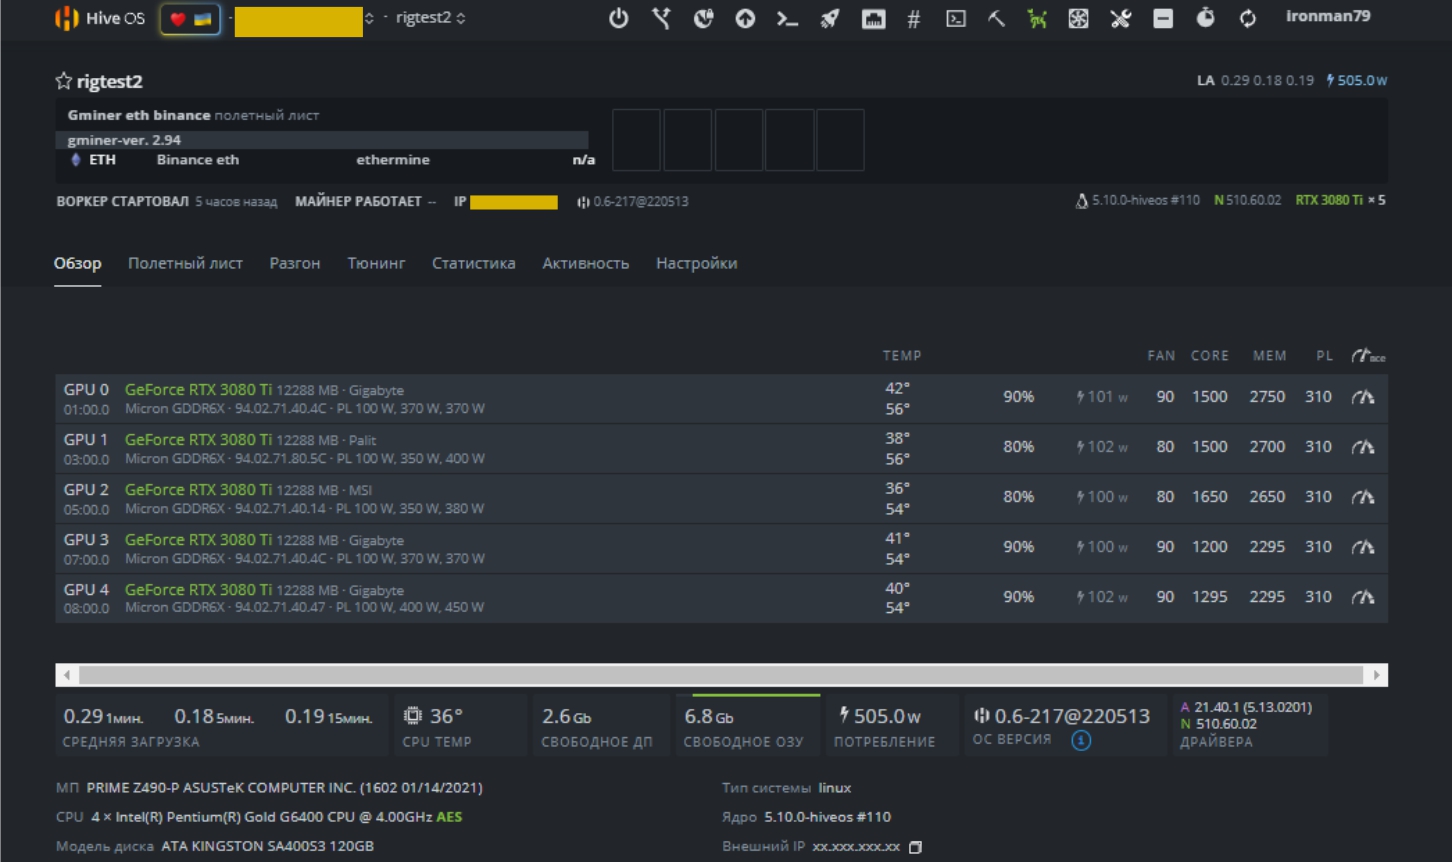The image size is (1453, 862).
Task: Click the GPU 1 overclock speedometer icon
Action: pos(1363,447)
